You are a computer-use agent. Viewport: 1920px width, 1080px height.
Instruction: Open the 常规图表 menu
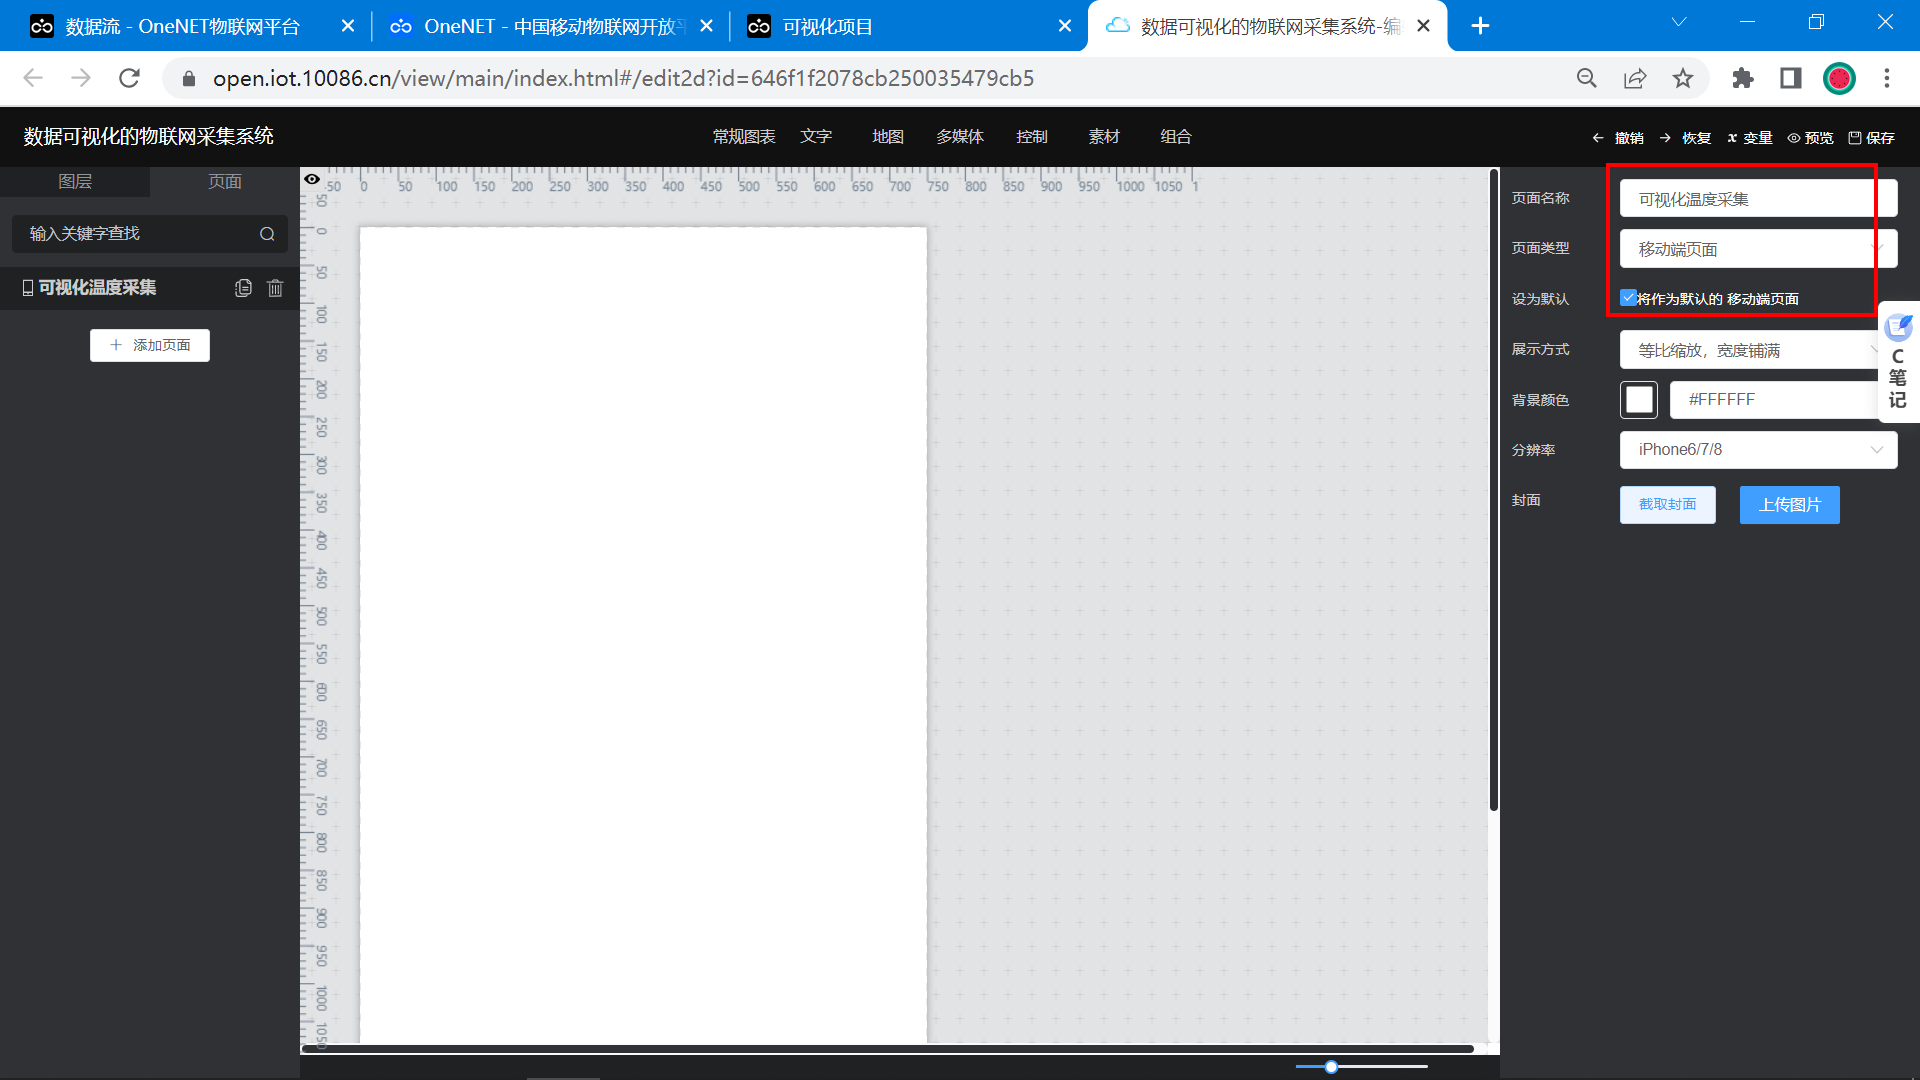pos(743,137)
